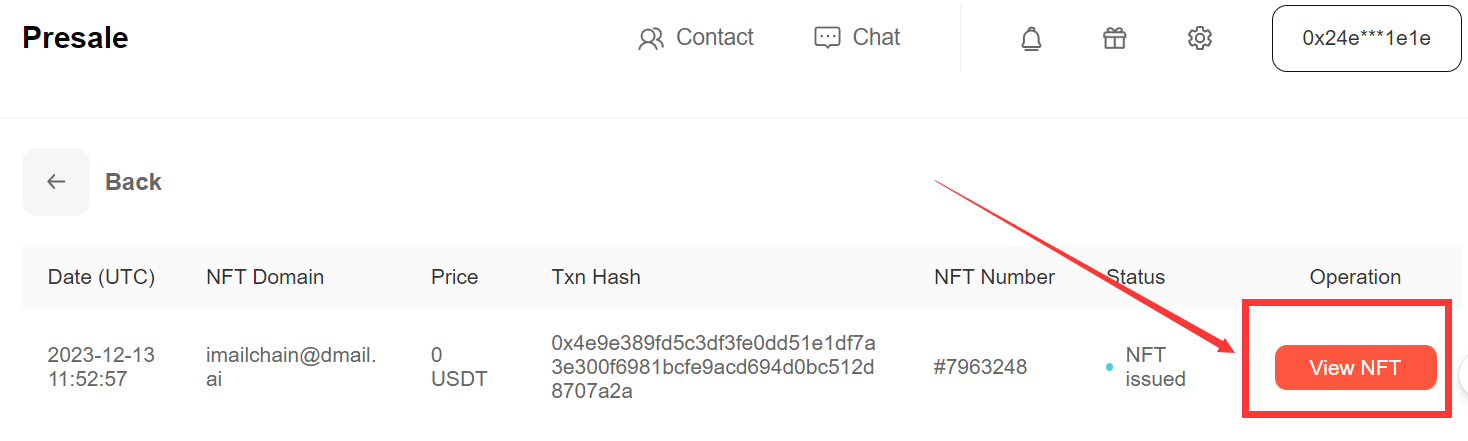Open the Chat menu item
The height and width of the screenshot is (441, 1468).
pos(857,38)
